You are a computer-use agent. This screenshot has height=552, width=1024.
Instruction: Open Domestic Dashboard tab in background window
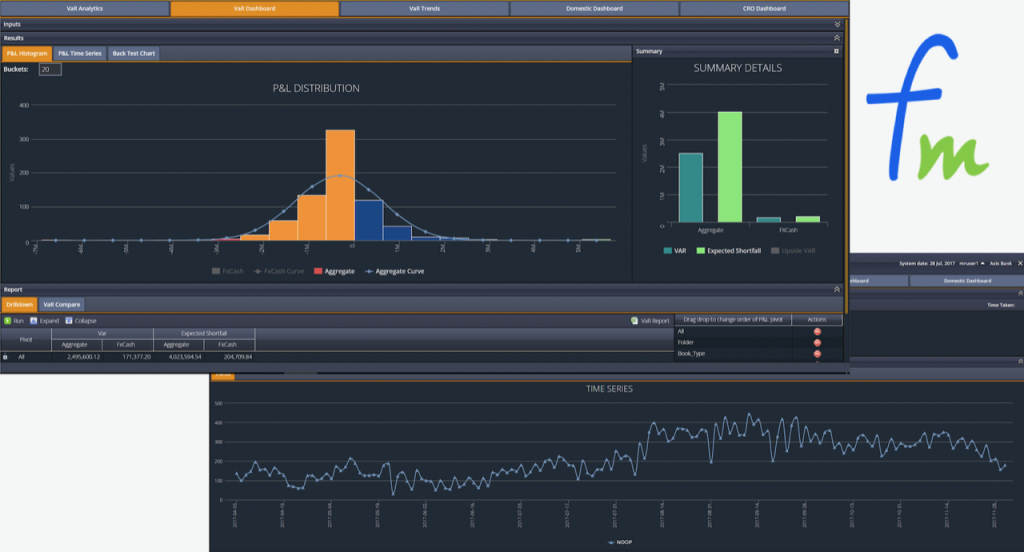(967, 281)
